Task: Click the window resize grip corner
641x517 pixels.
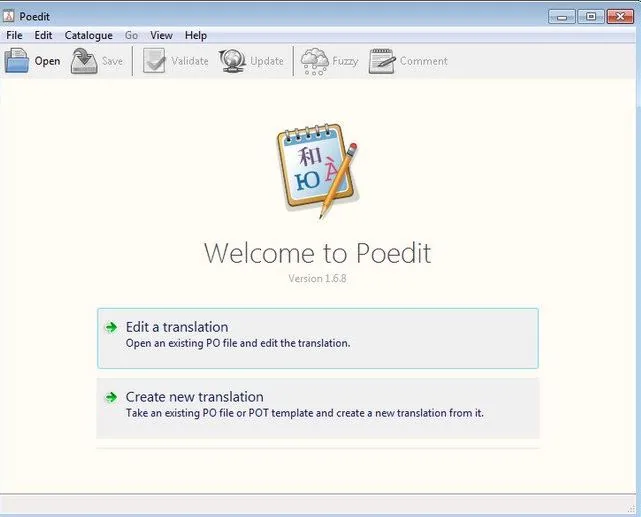Action: coord(632,508)
